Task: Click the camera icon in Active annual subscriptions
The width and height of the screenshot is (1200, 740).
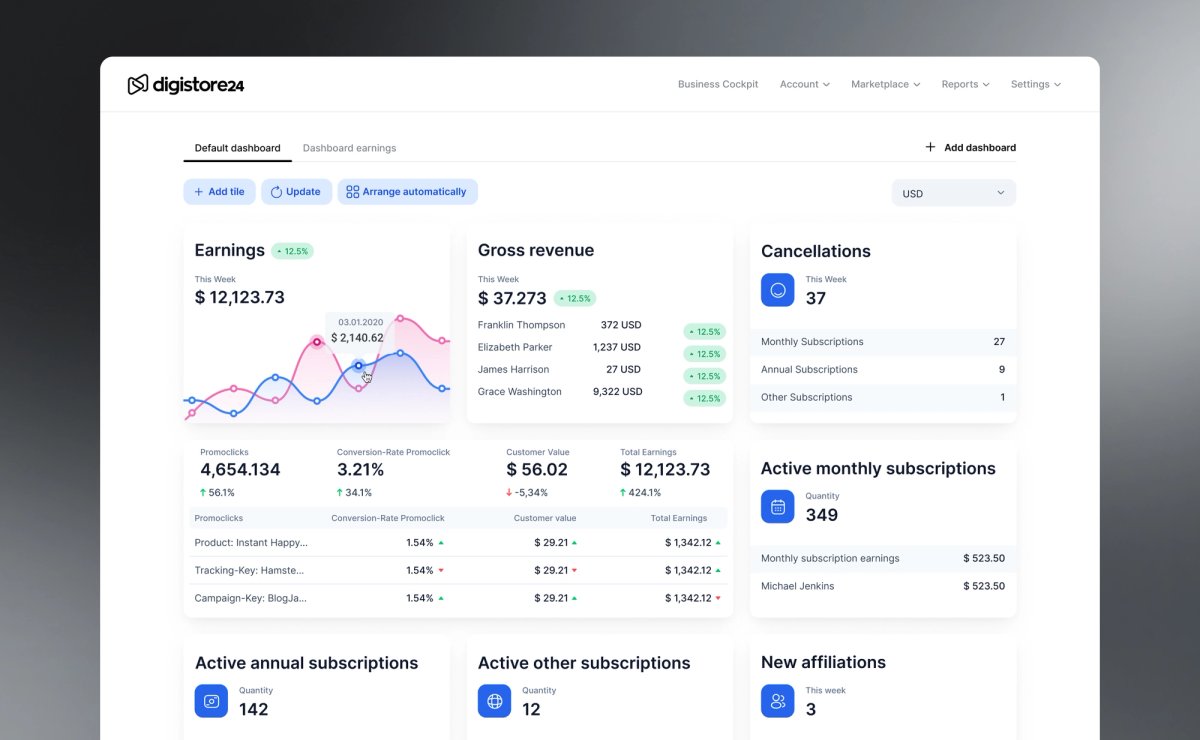Action: (211, 701)
